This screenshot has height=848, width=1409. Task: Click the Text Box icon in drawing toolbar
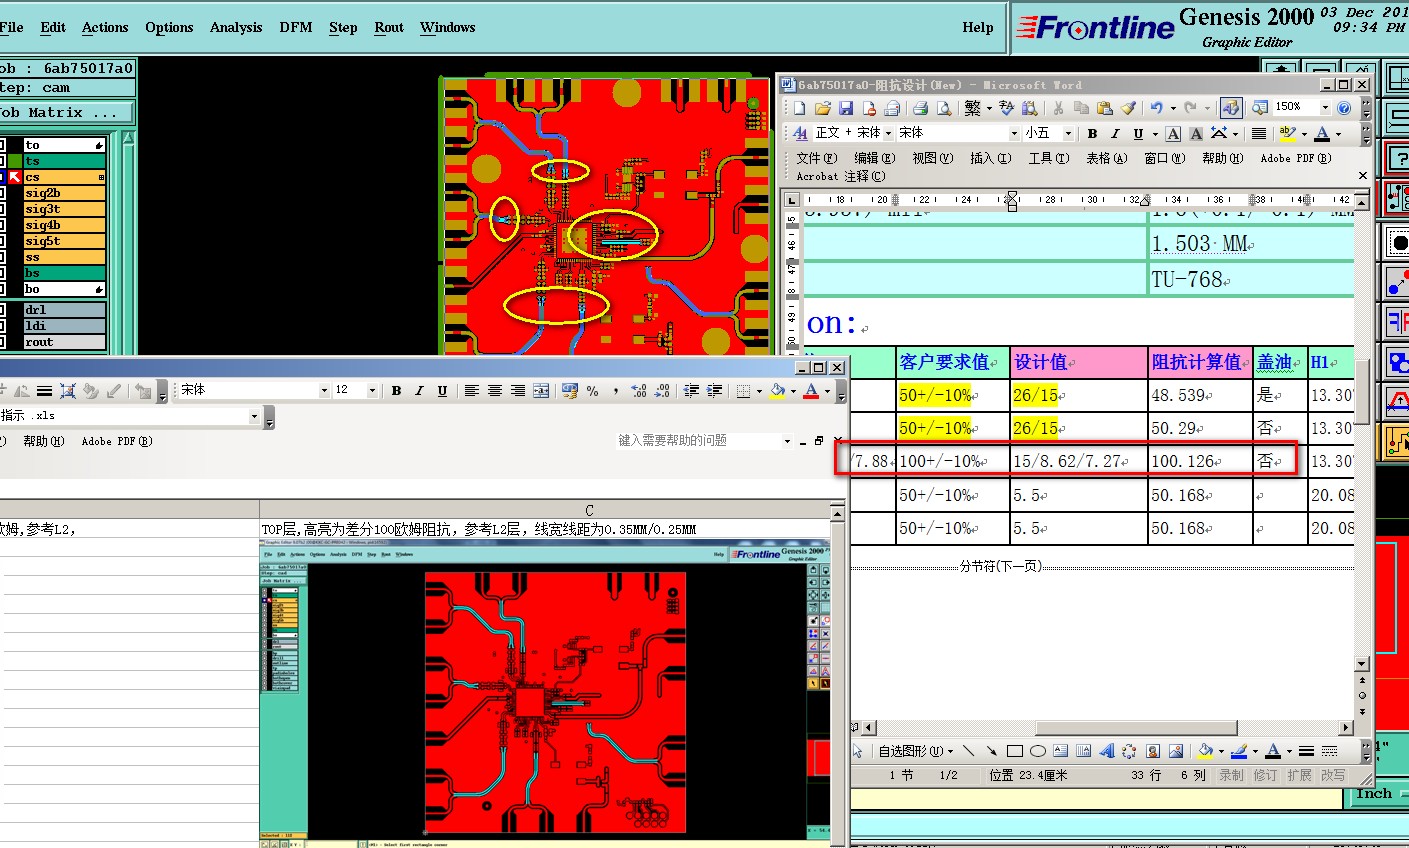pyautogui.click(x=1060, y=751)
